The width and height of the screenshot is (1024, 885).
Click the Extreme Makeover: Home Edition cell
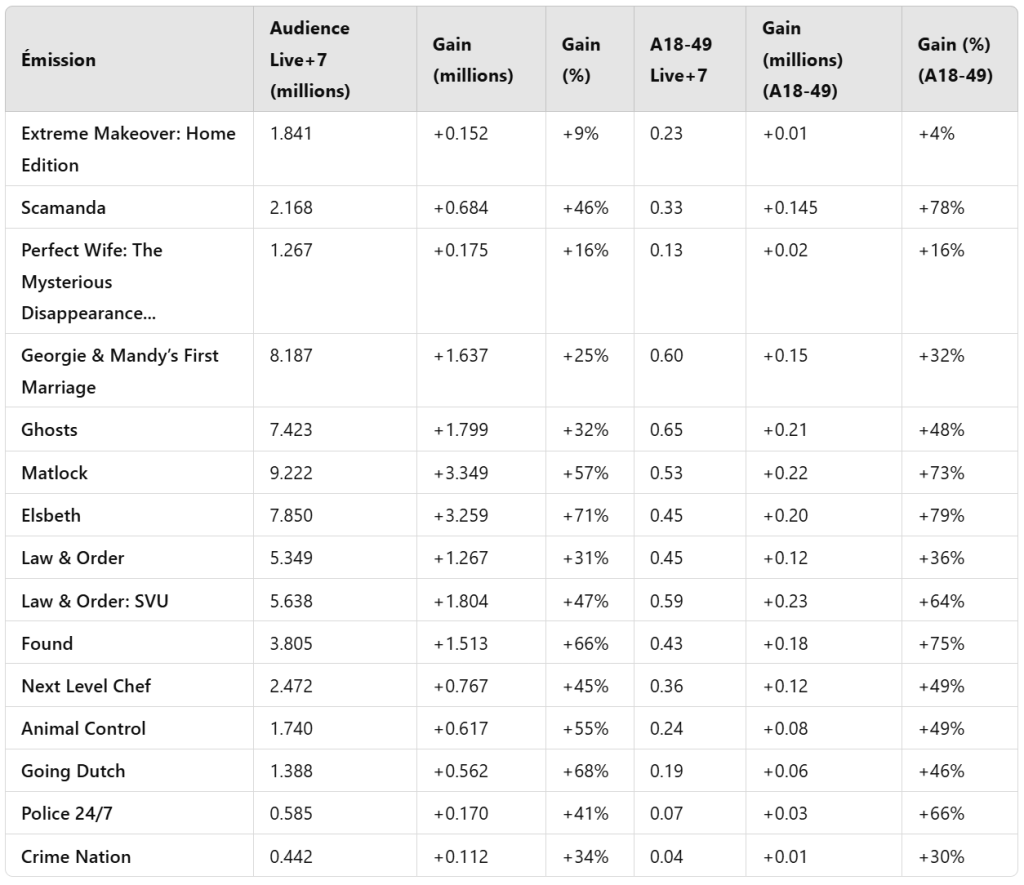128,149
